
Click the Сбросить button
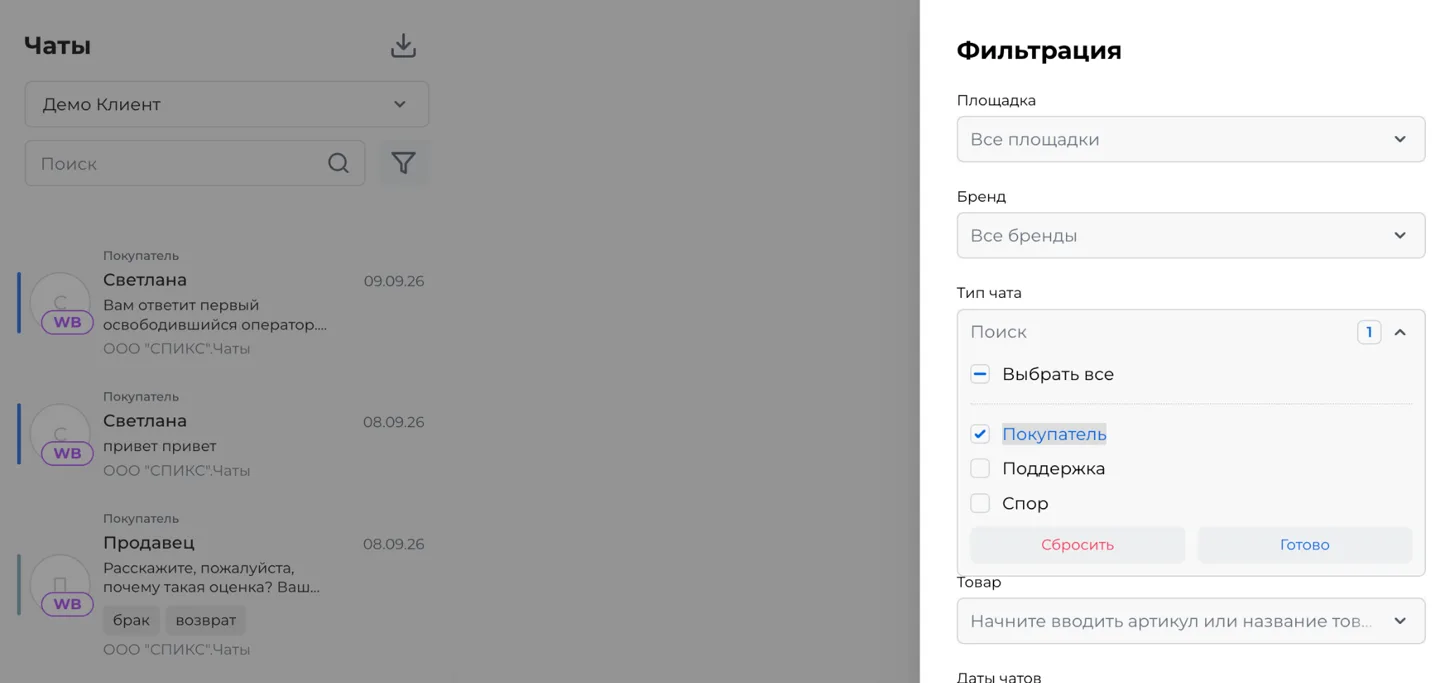tap(1077, 545)
